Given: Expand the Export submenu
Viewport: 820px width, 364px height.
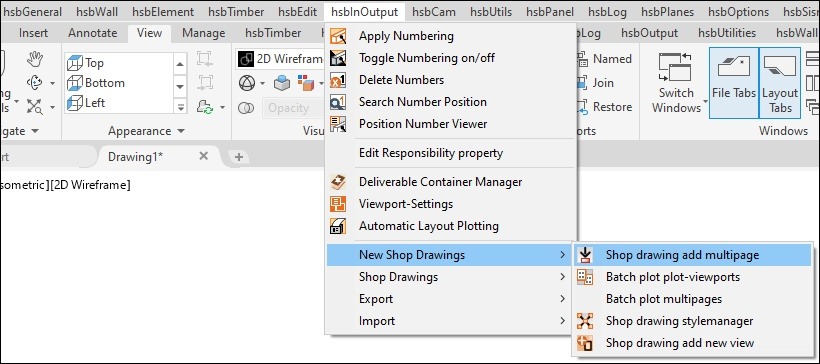Looking at the screenshot, I should click(451, 299).
